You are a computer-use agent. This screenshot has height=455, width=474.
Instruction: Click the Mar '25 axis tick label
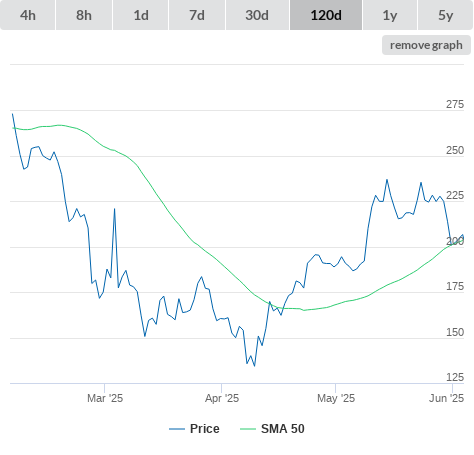(x=105, y=398)
